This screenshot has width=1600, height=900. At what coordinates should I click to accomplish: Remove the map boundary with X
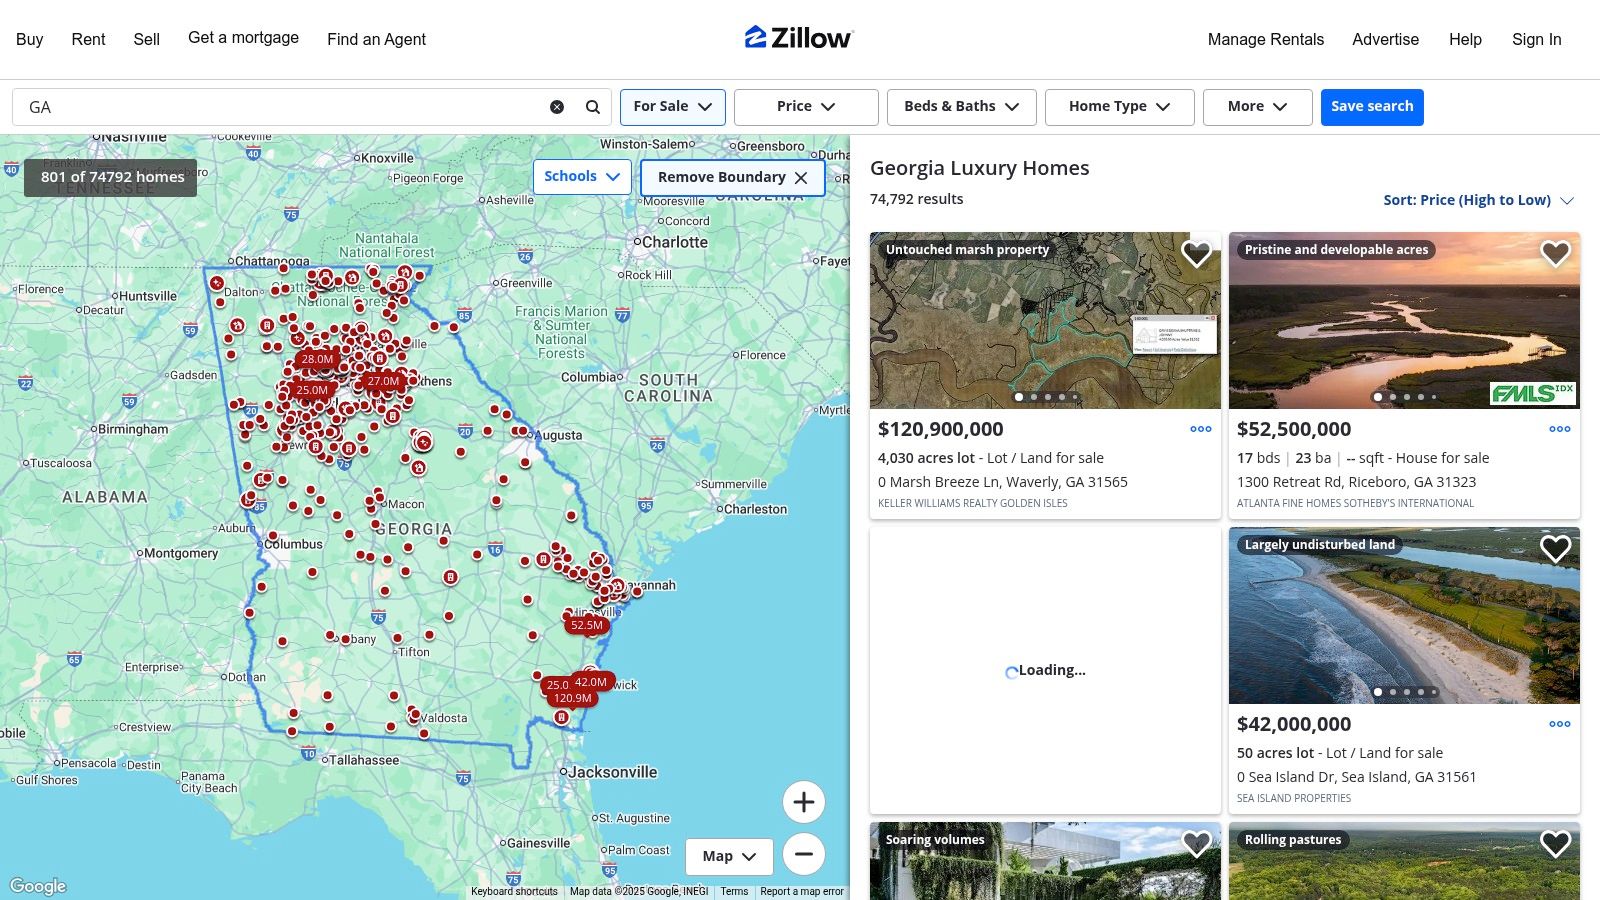801,178
